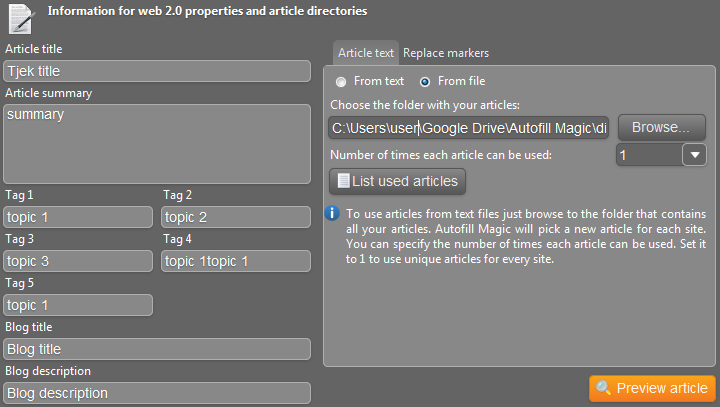
Task: Click the articles folder path field
Action: pyautogui.click(x=469, y=128)
